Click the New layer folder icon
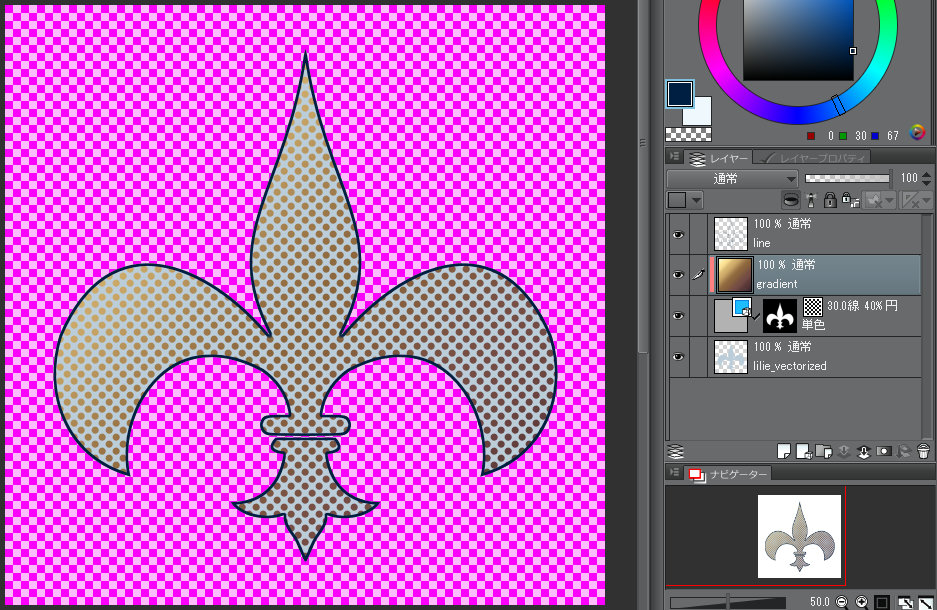Screen dimensions: 937x610 tap(822, 451)
